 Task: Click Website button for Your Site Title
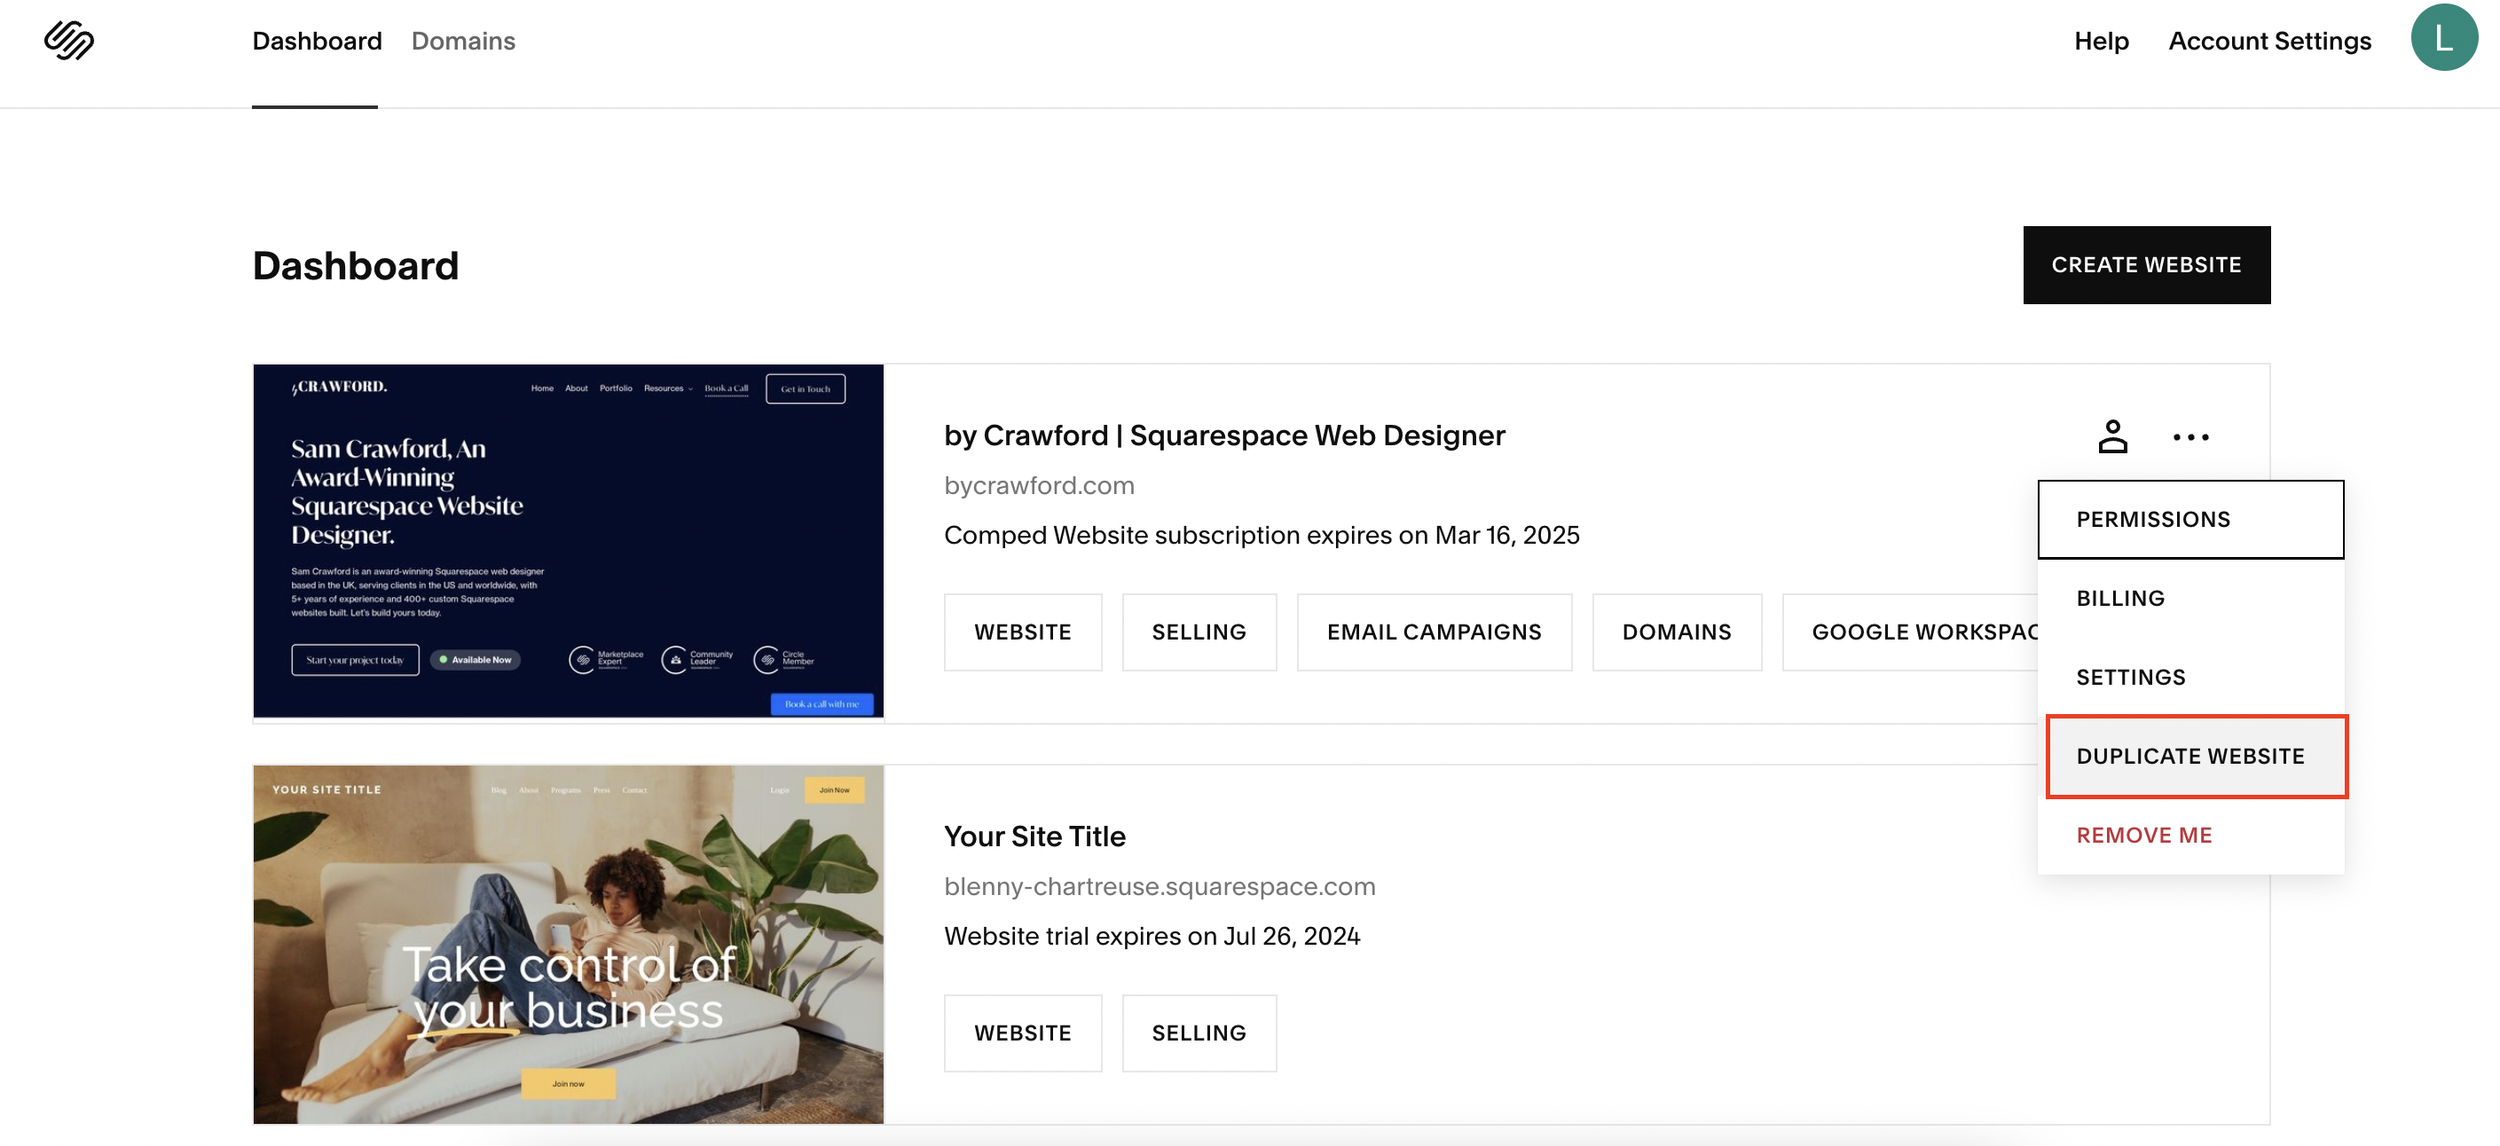pos(1022,1033)
